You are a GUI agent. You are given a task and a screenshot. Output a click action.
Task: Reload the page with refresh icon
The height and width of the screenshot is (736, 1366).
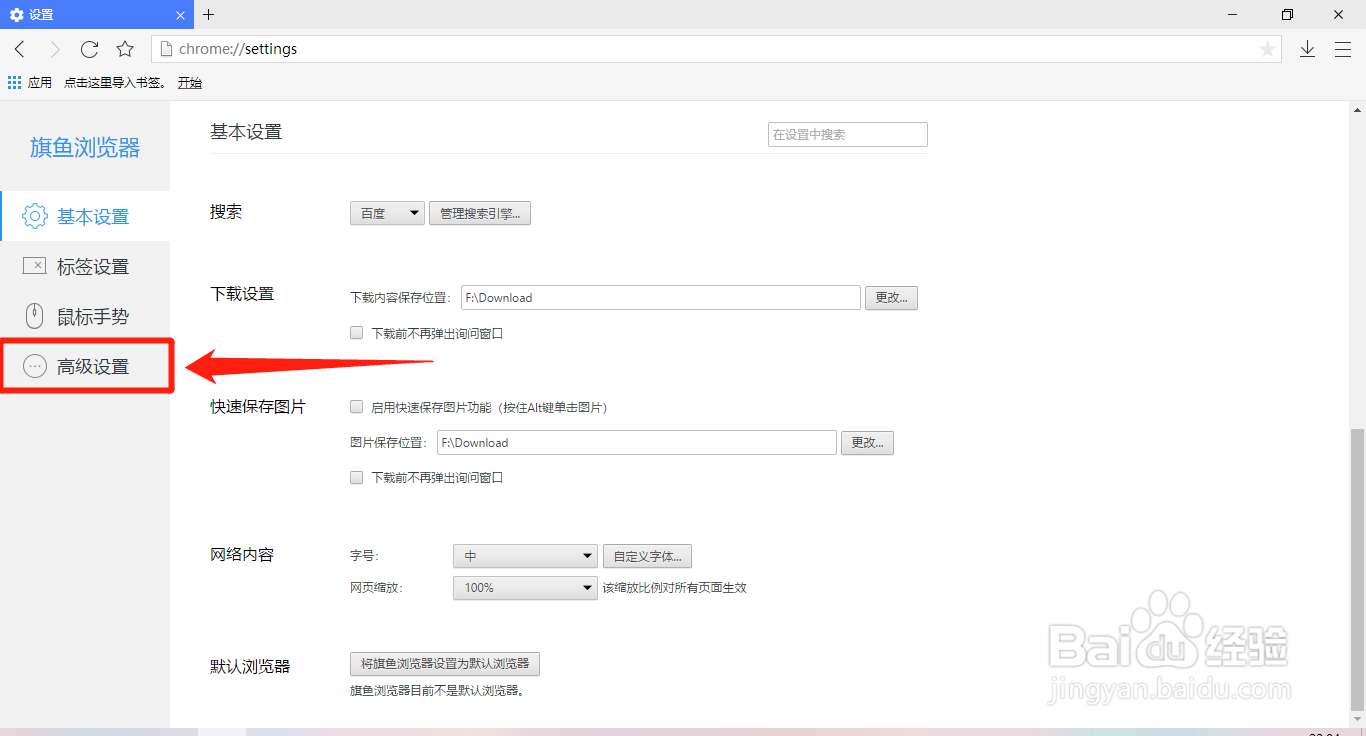coord(90,49)
